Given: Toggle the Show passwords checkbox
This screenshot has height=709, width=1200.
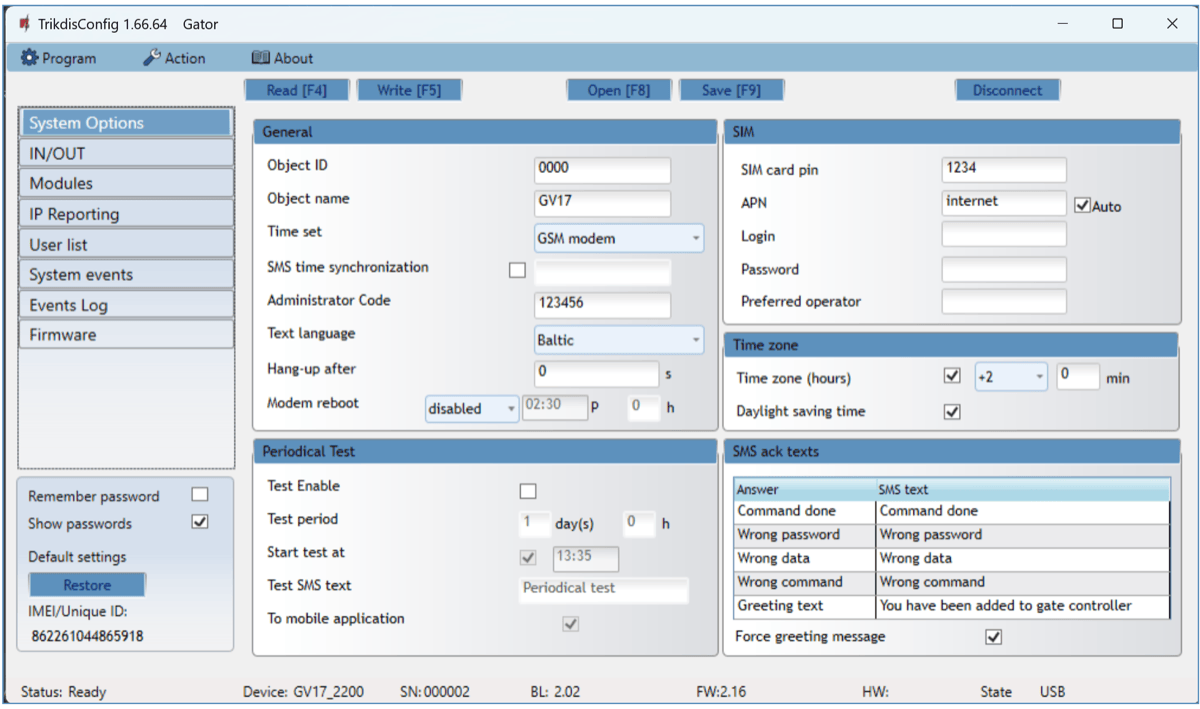Looking at the screenshot, I should [200, 522].
